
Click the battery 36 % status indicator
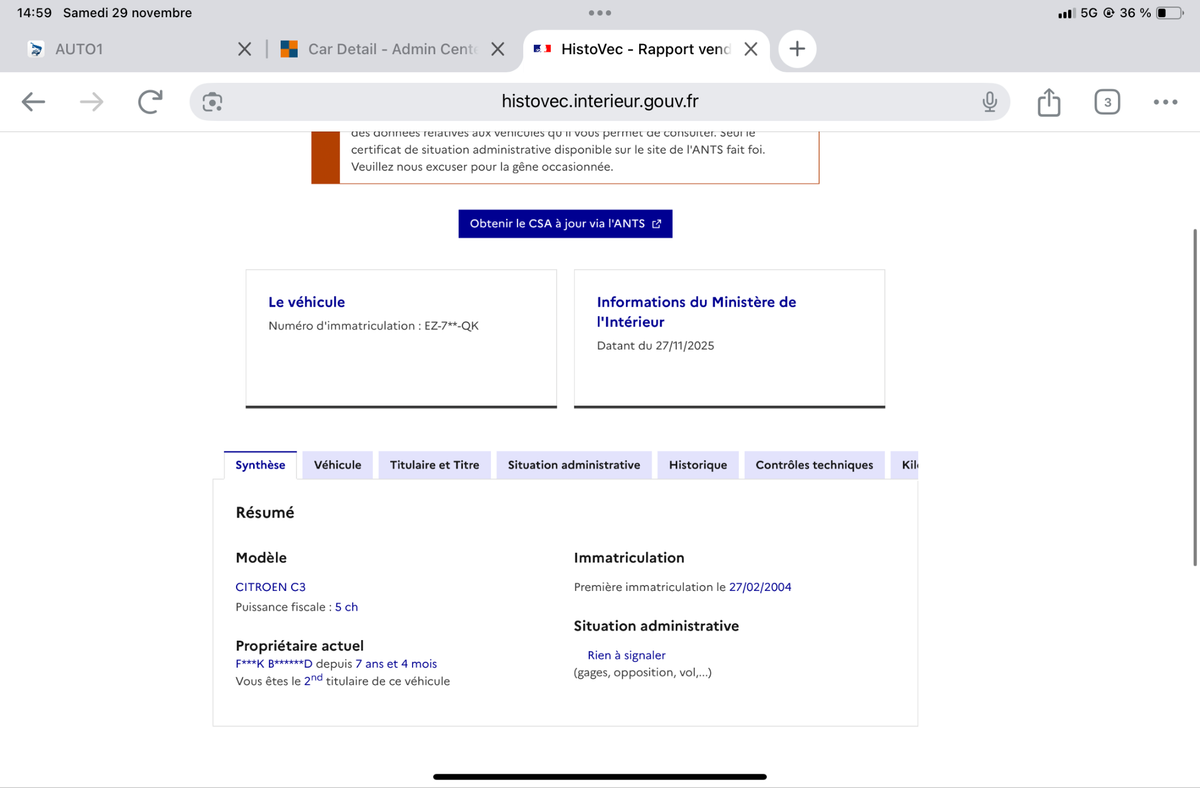click(1151, 13)
